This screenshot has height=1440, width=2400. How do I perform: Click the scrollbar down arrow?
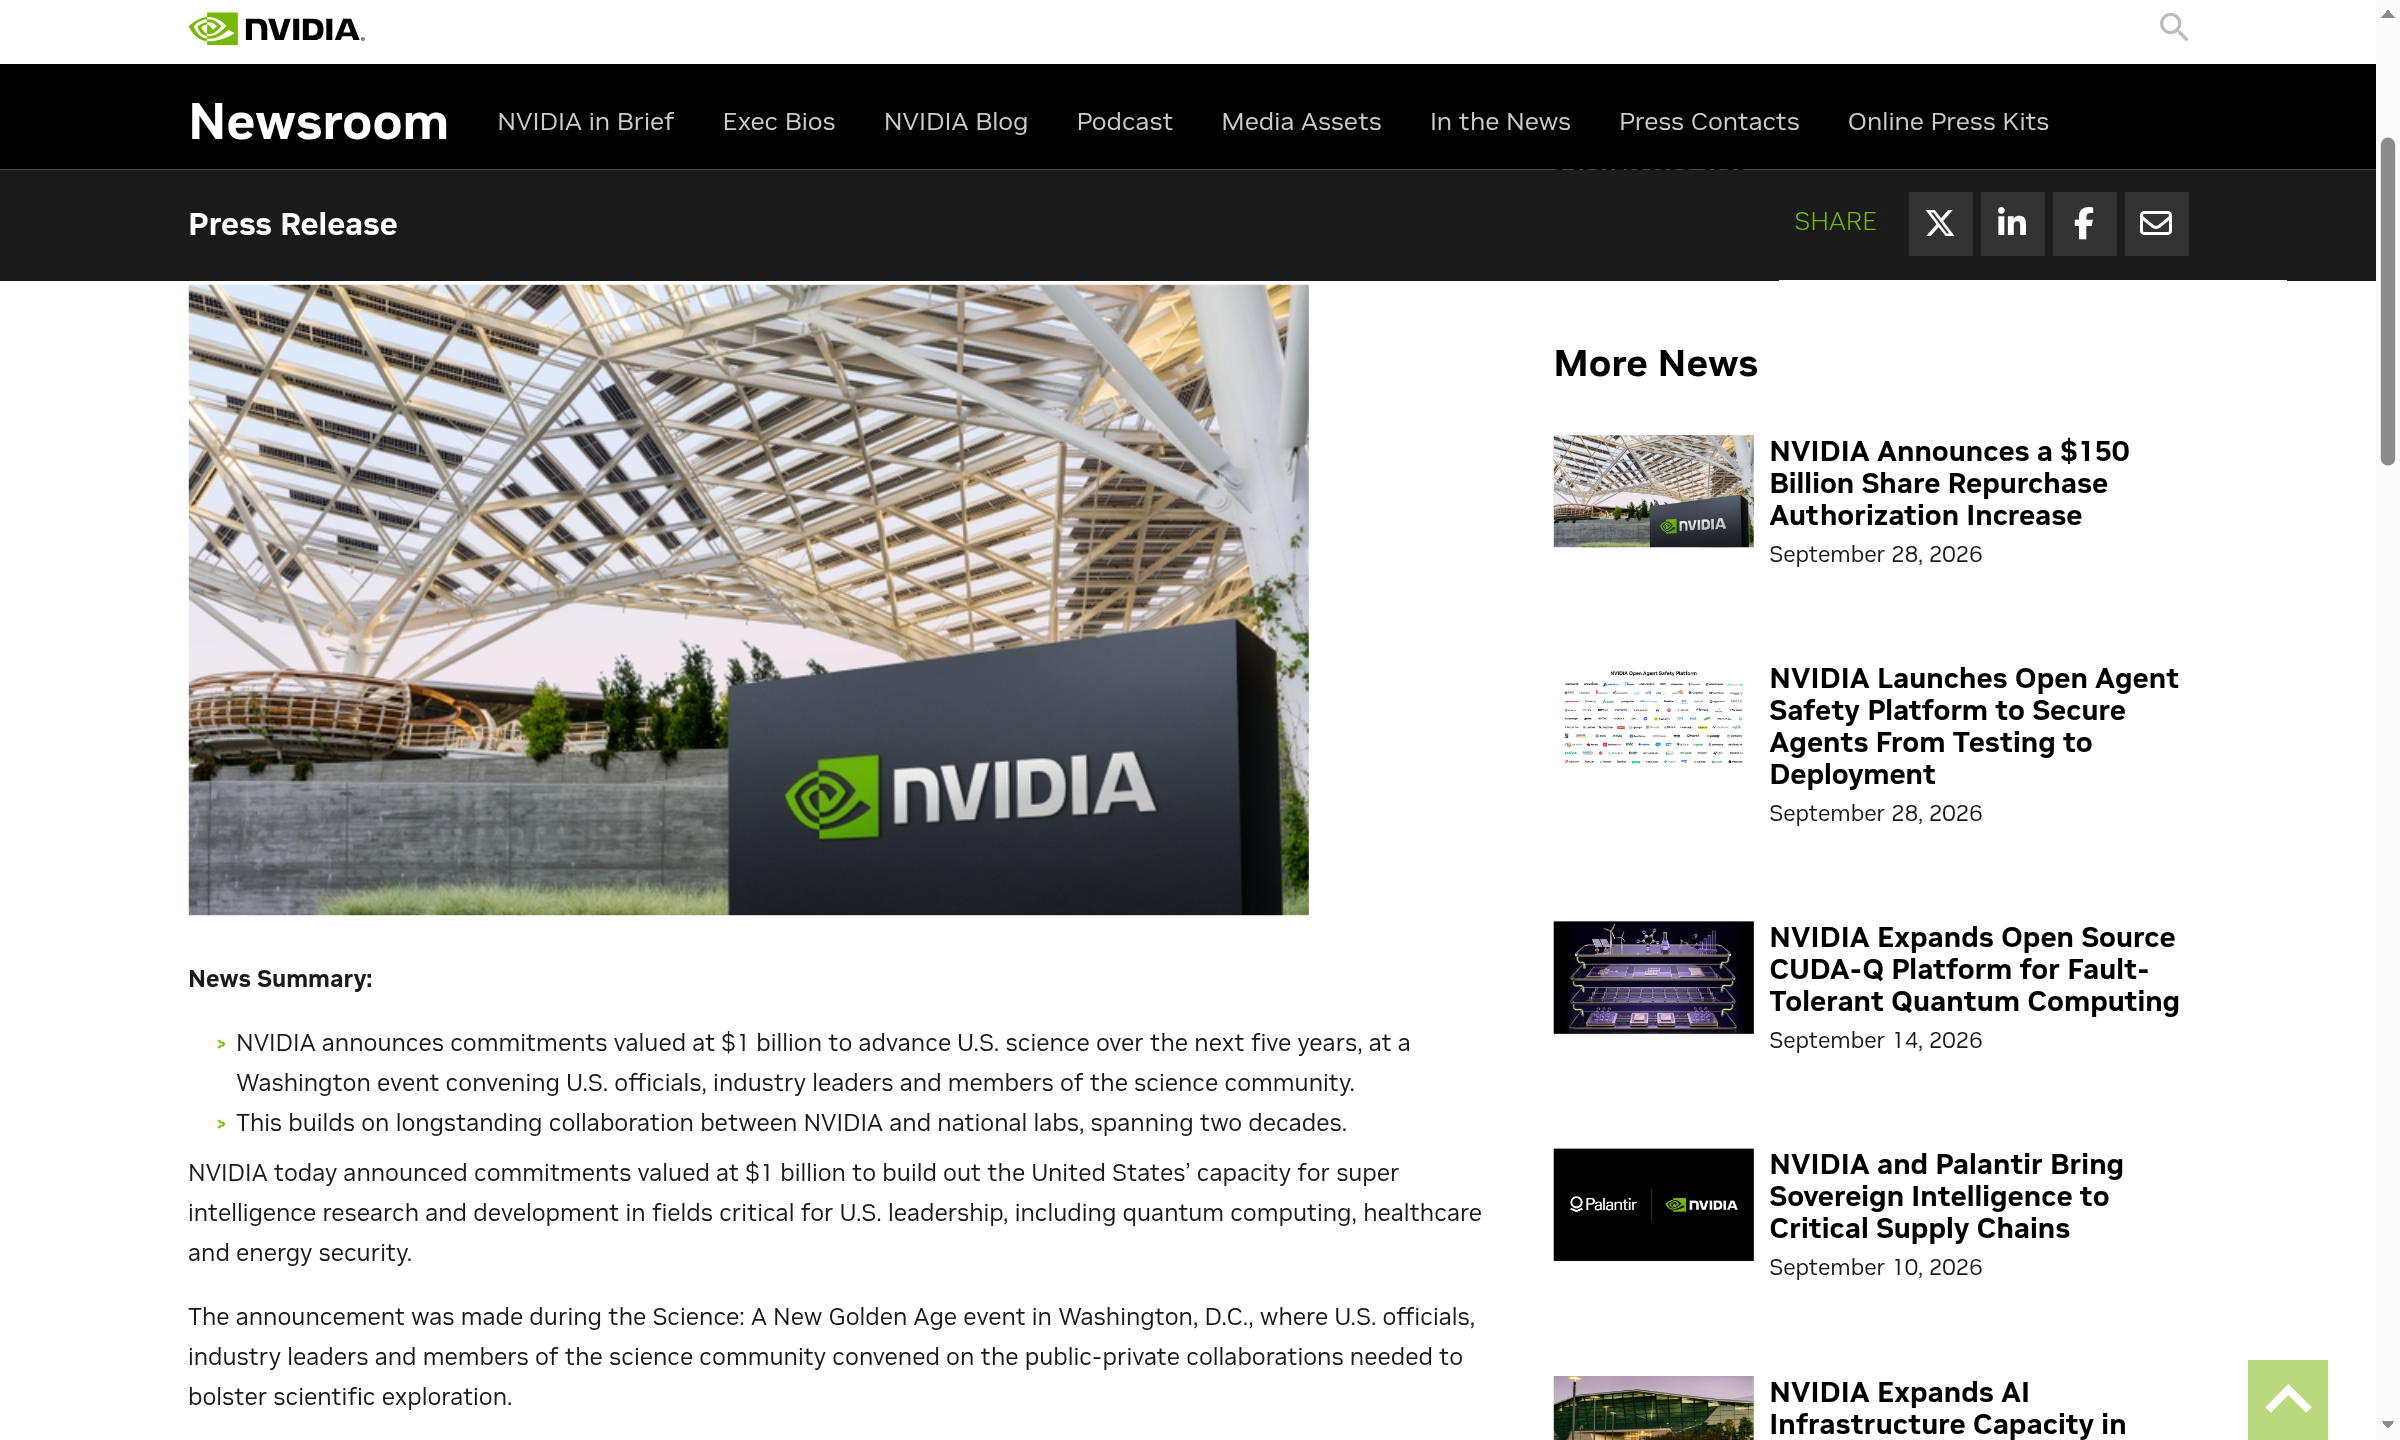(2388, 1424)
